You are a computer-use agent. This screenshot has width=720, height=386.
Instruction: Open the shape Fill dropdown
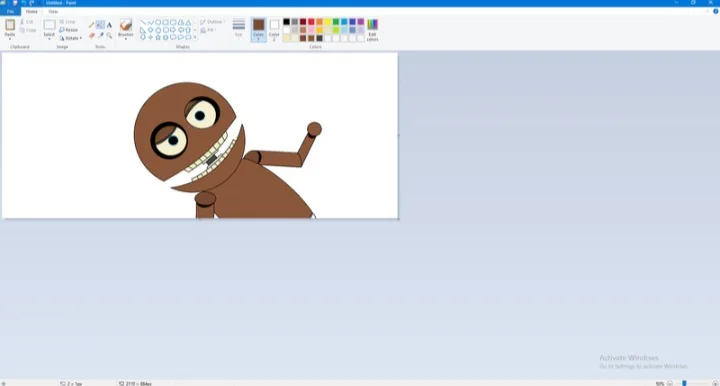208,30
